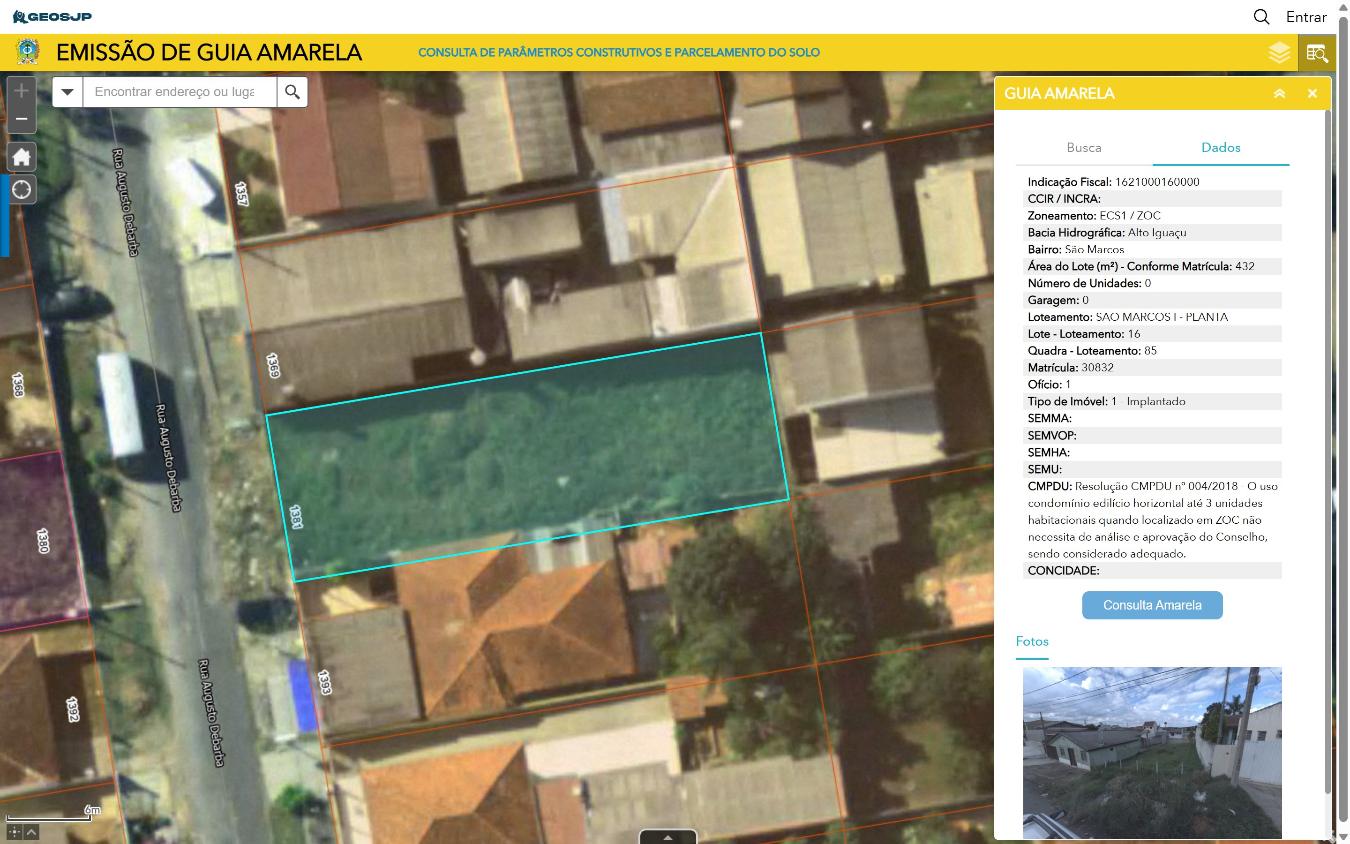The height and width of the screenshot is (844, 1350).
Task: Run the address search magnifier button
Action: (292, 92)
